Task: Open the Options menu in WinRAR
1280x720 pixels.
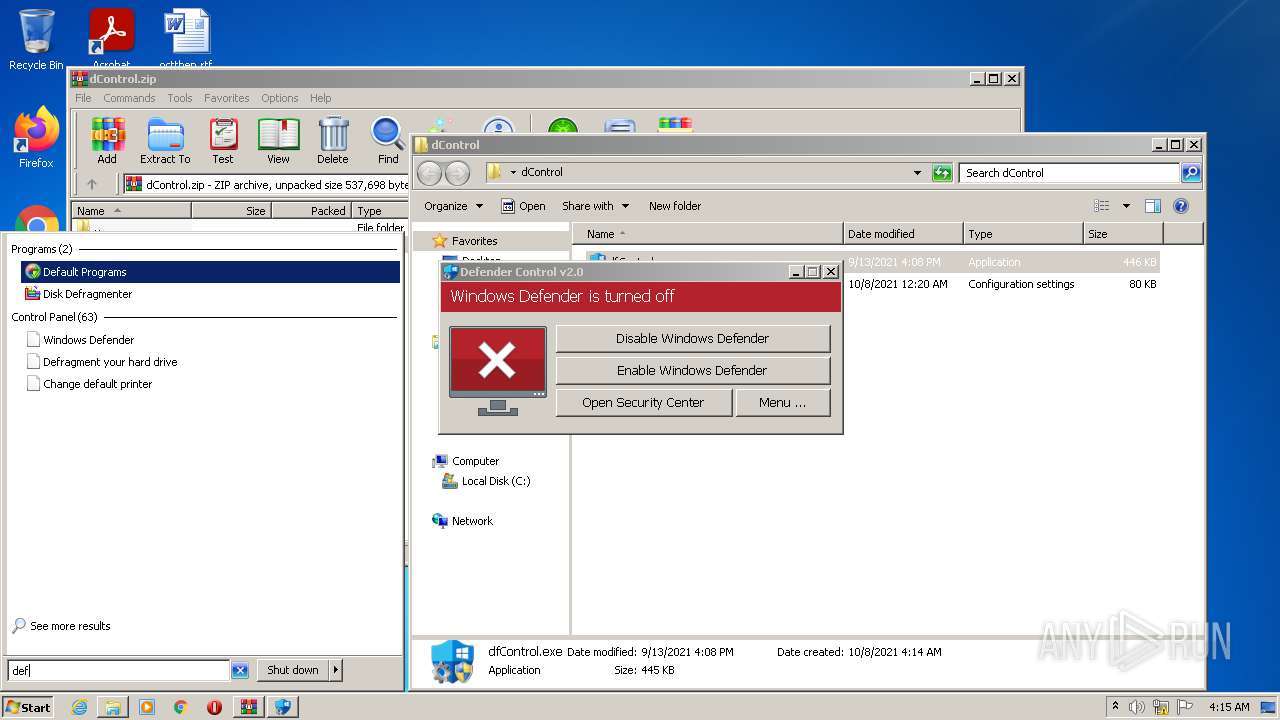Action: pyautogui.click(x=280, y=98)
